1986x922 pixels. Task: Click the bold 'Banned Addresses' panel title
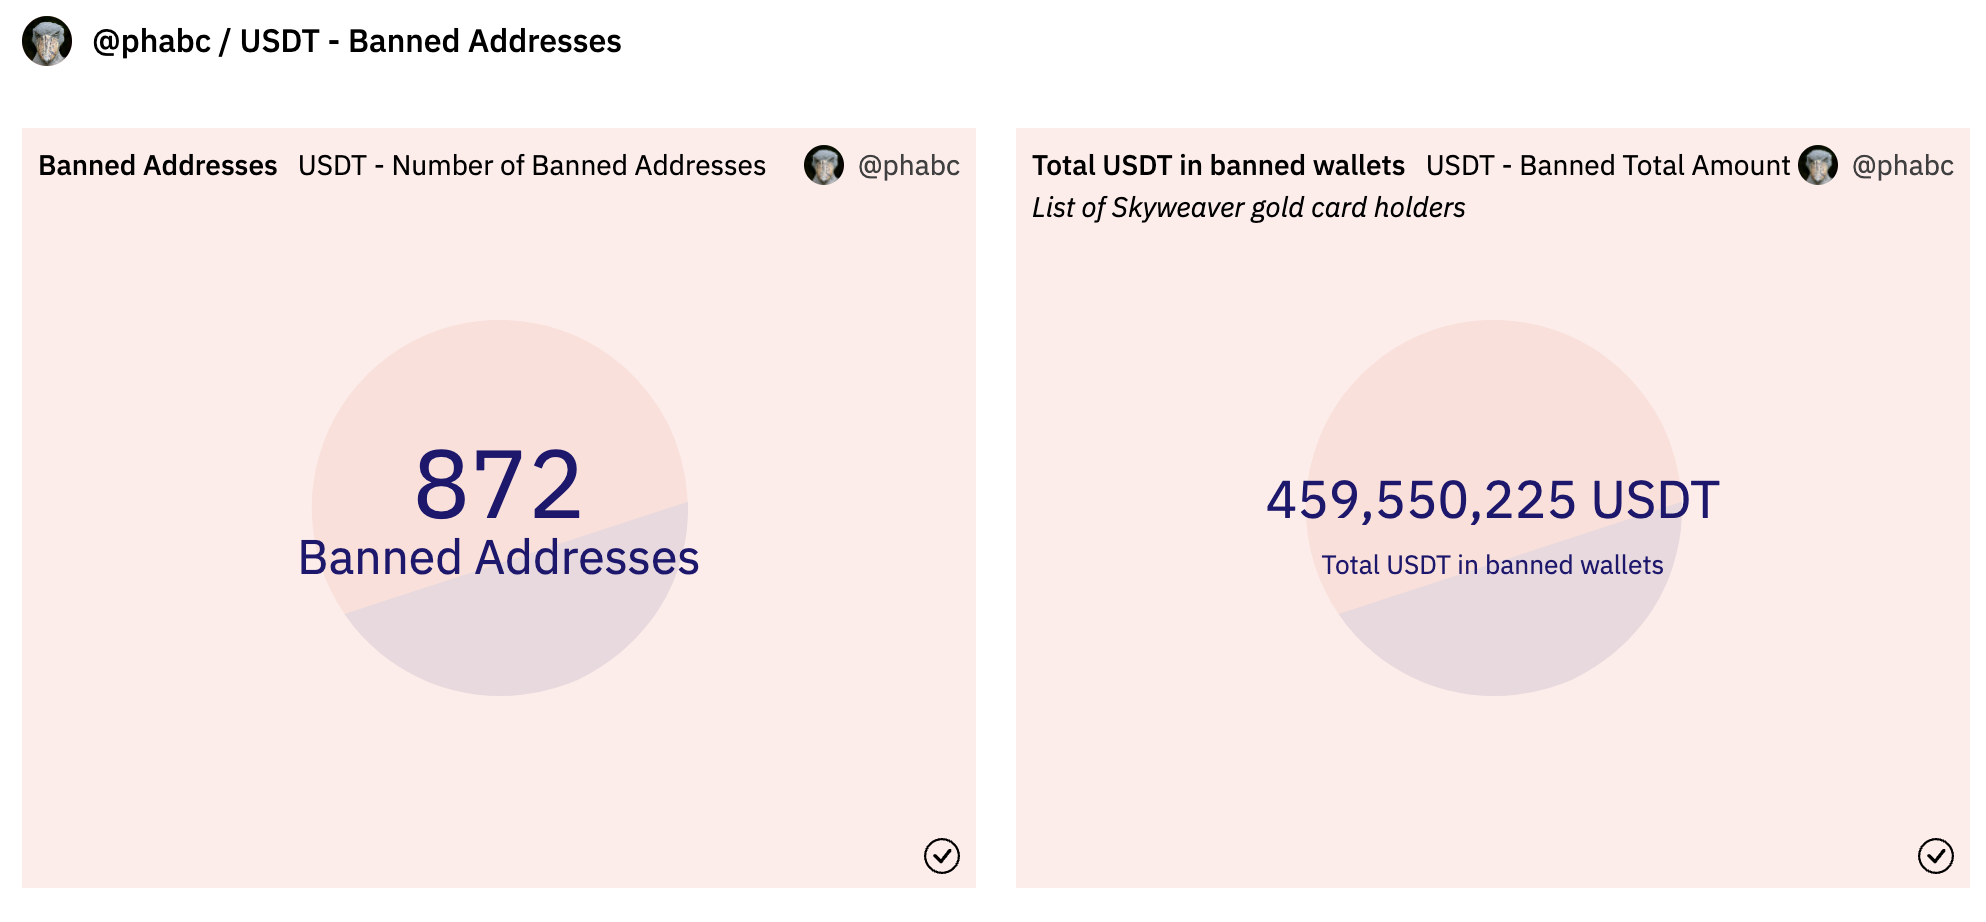click(x=158, y=165)
